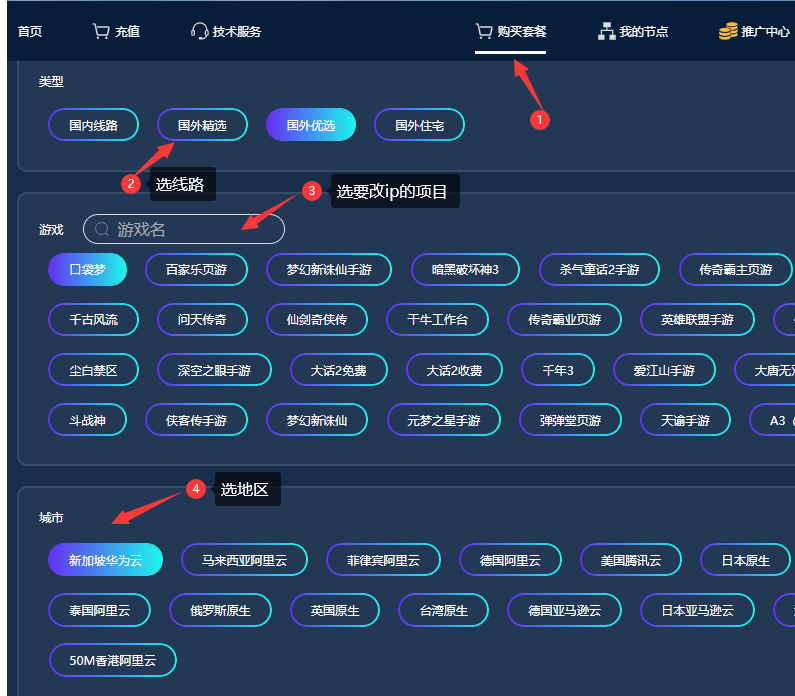
Task: Choose the 泰国阿里云 region
Action: coord(99,610)
